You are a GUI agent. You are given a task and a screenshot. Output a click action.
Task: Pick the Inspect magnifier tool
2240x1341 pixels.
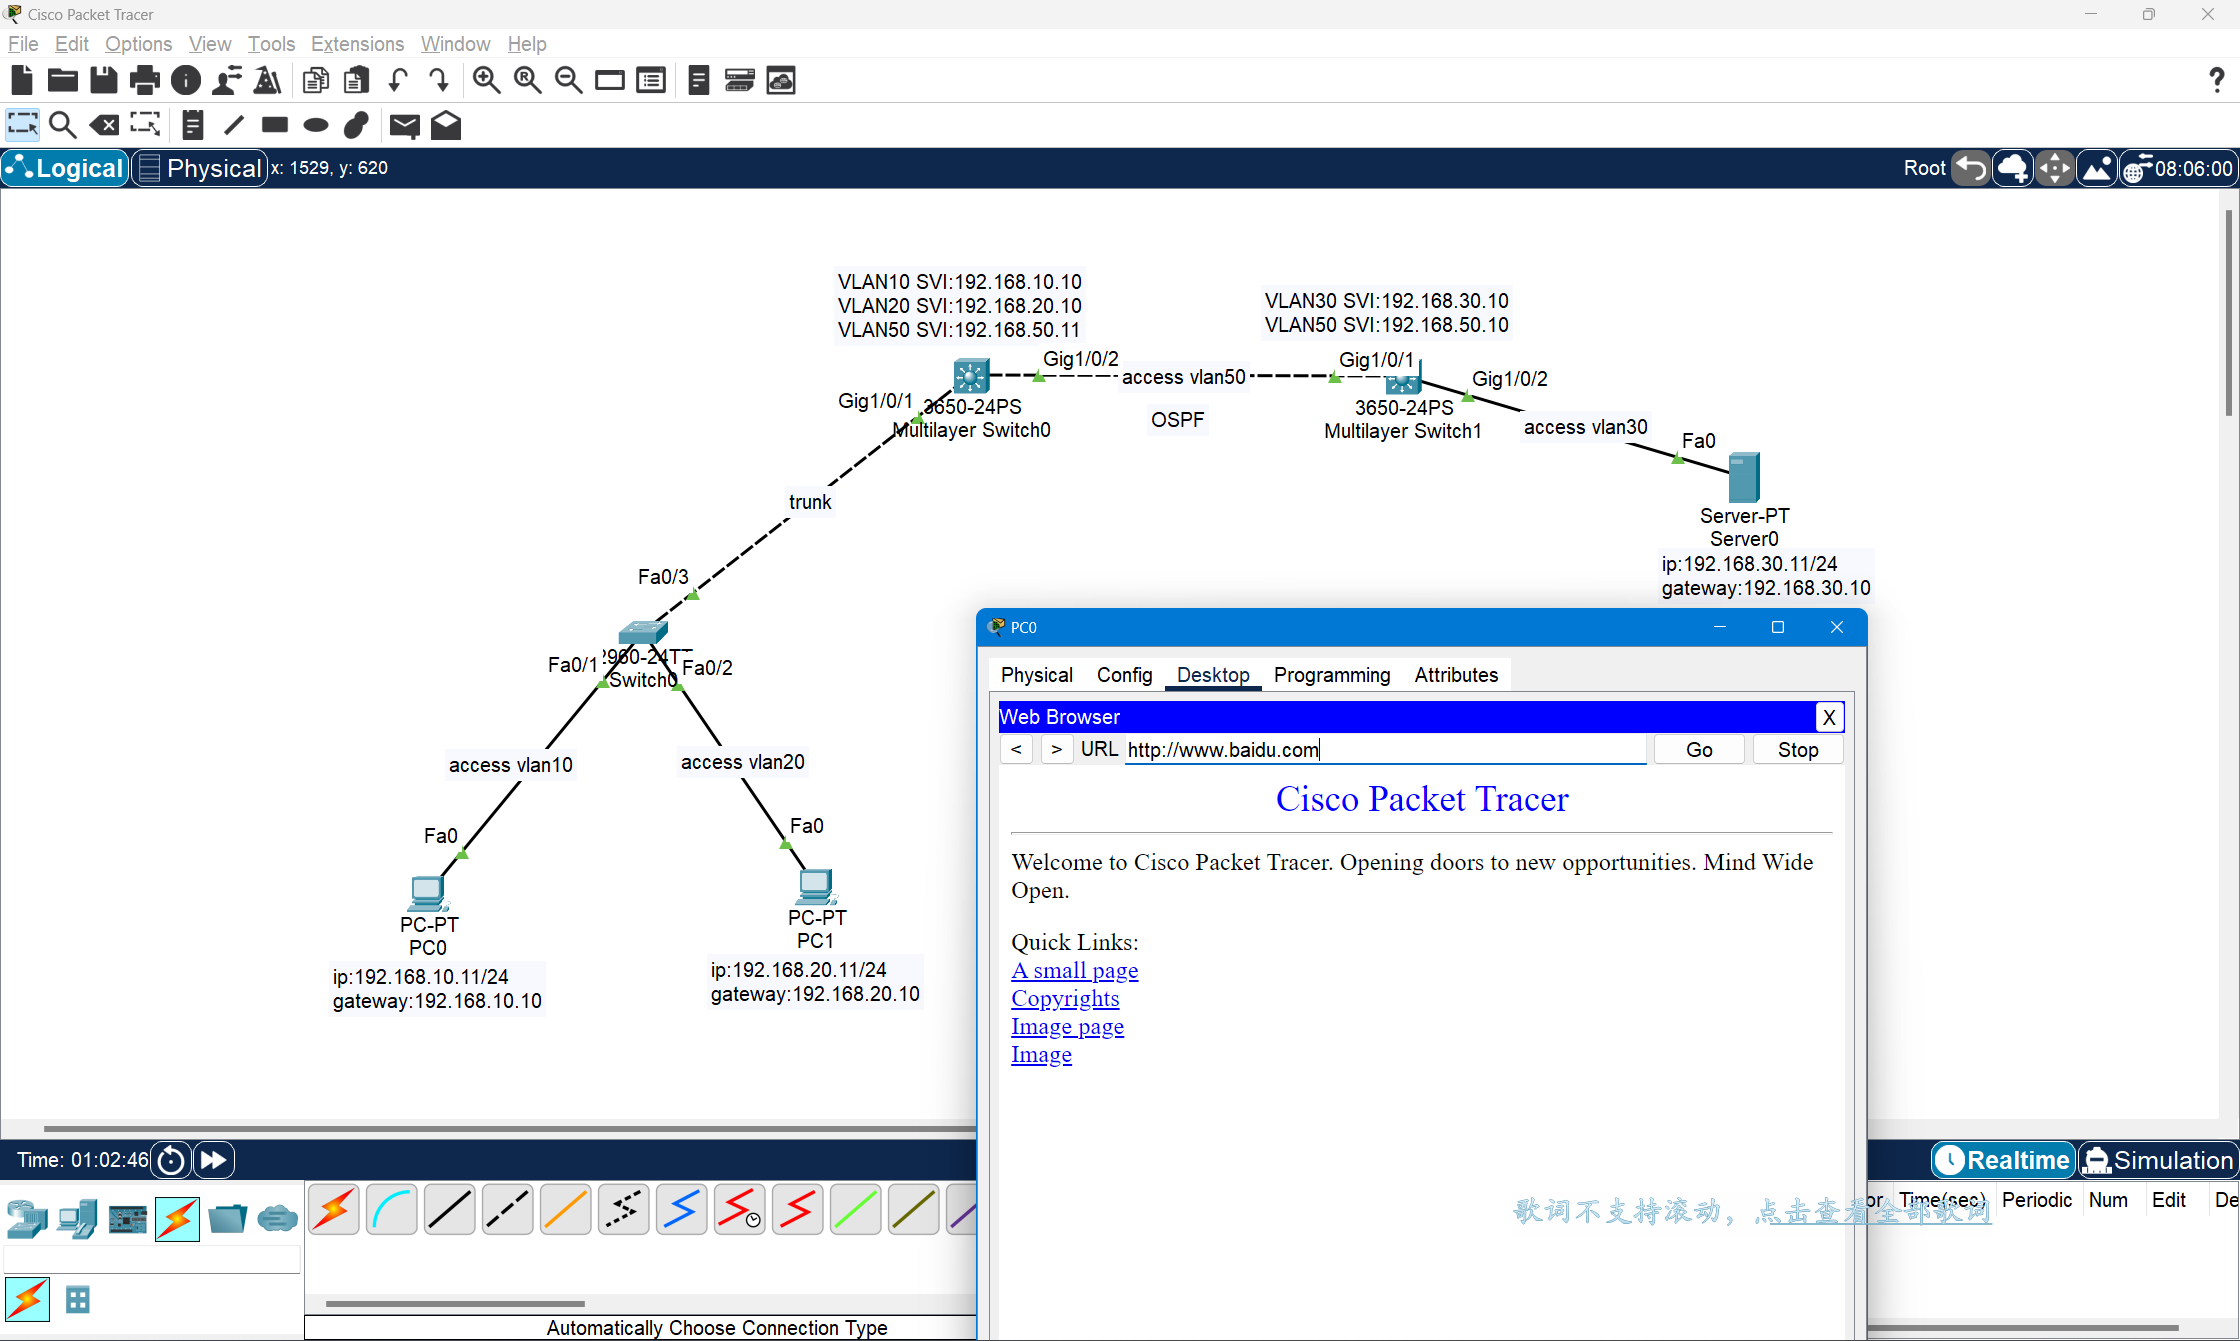63,125
